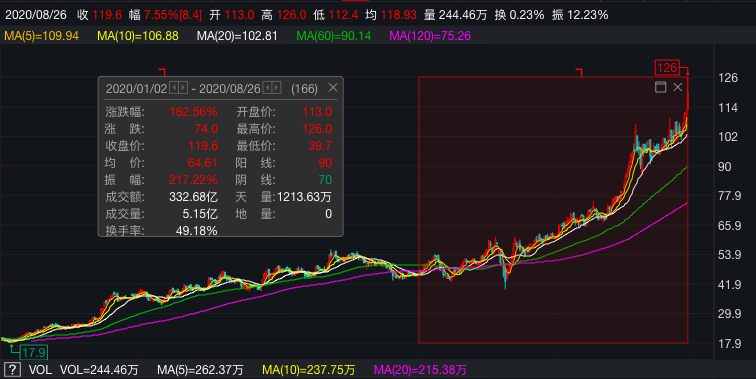Click the 2020/08/26 end date in popup
Image resolution: width=756 pixels, height=379 pixels.
point(230,89)
